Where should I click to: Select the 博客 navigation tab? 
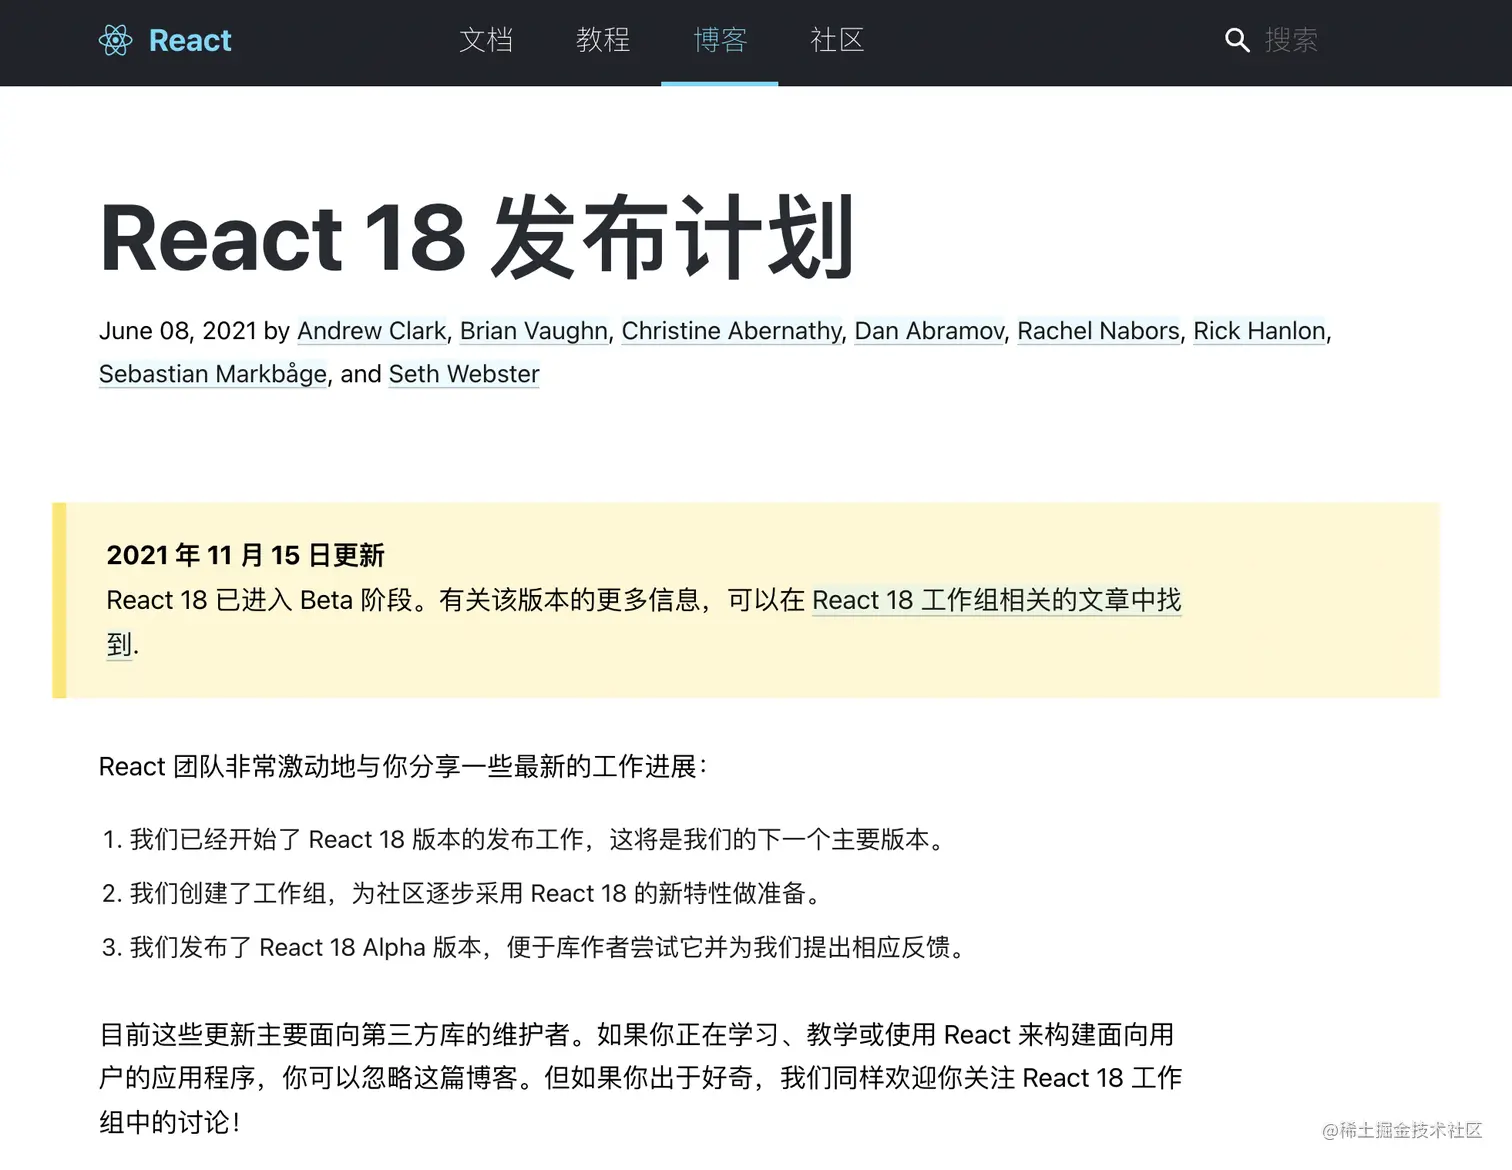click(720, 40)
